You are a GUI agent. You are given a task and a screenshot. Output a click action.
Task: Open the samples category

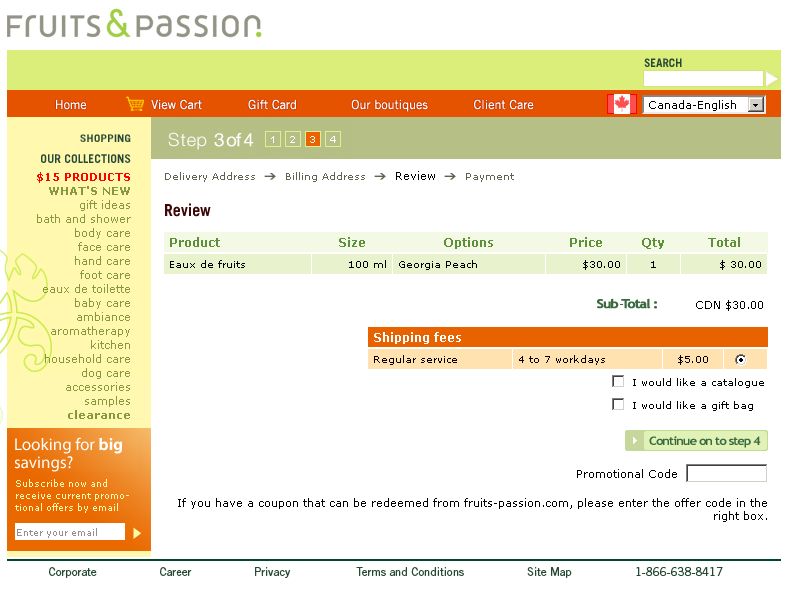tap(108, 401)
